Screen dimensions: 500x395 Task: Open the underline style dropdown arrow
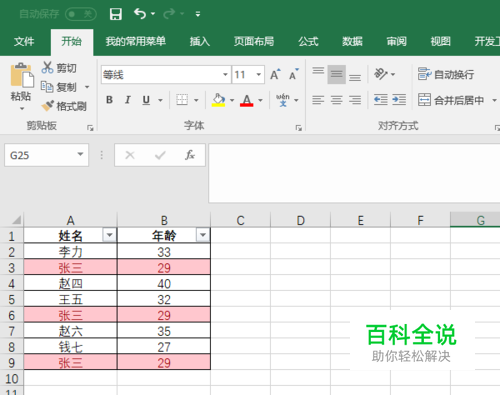coord(160,100)
